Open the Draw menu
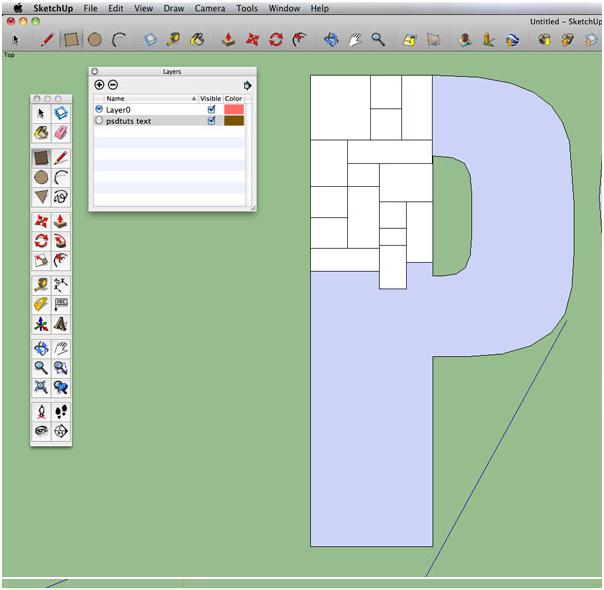Screen dimensions: 604x590 [173, 8]
